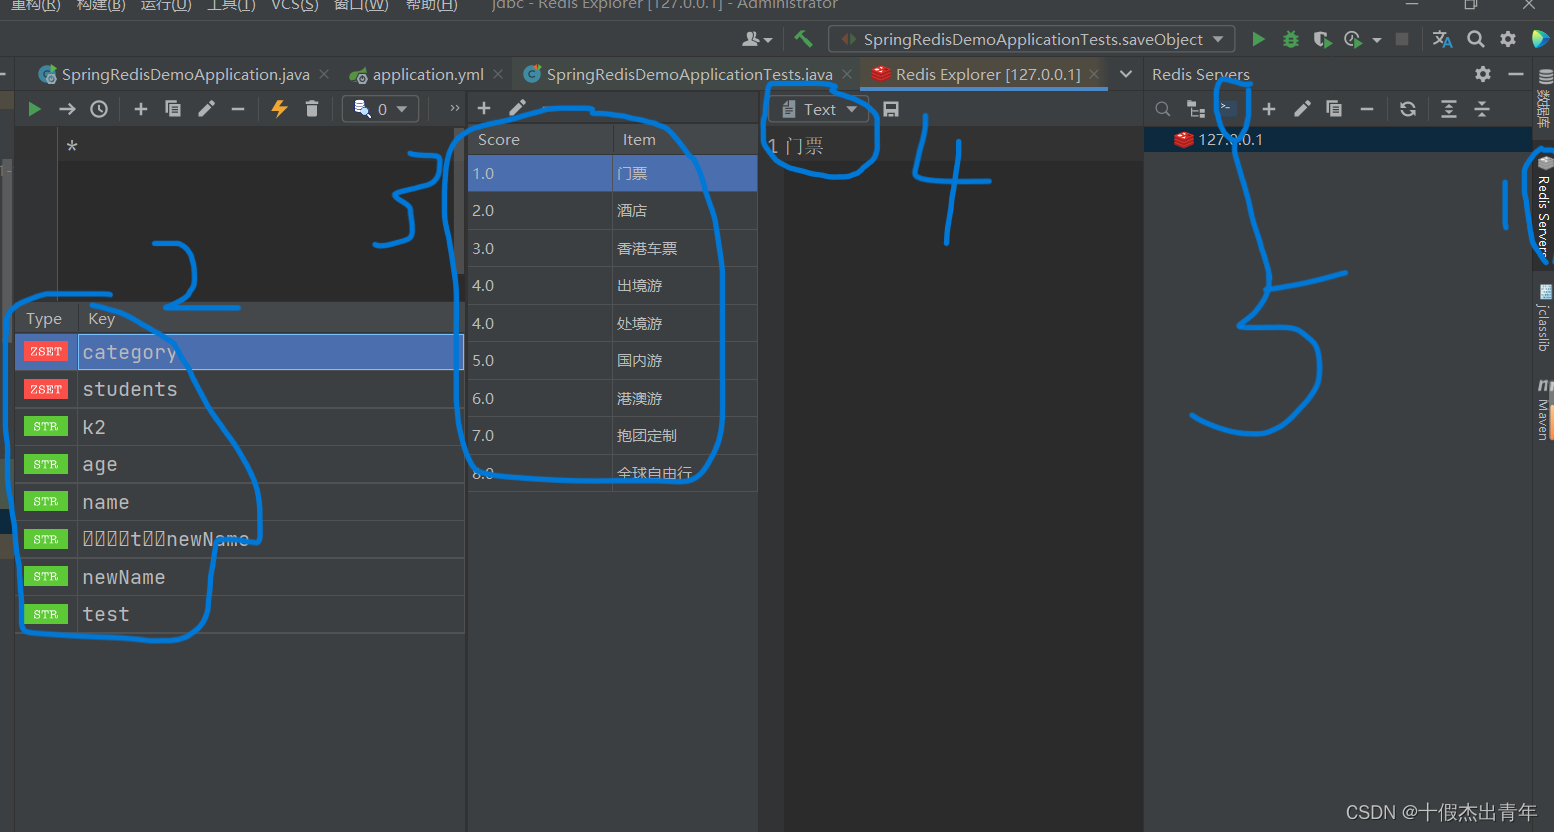
Task: Add a new member with the plus icon above the Score table
Action: click(x=484, y=108)
